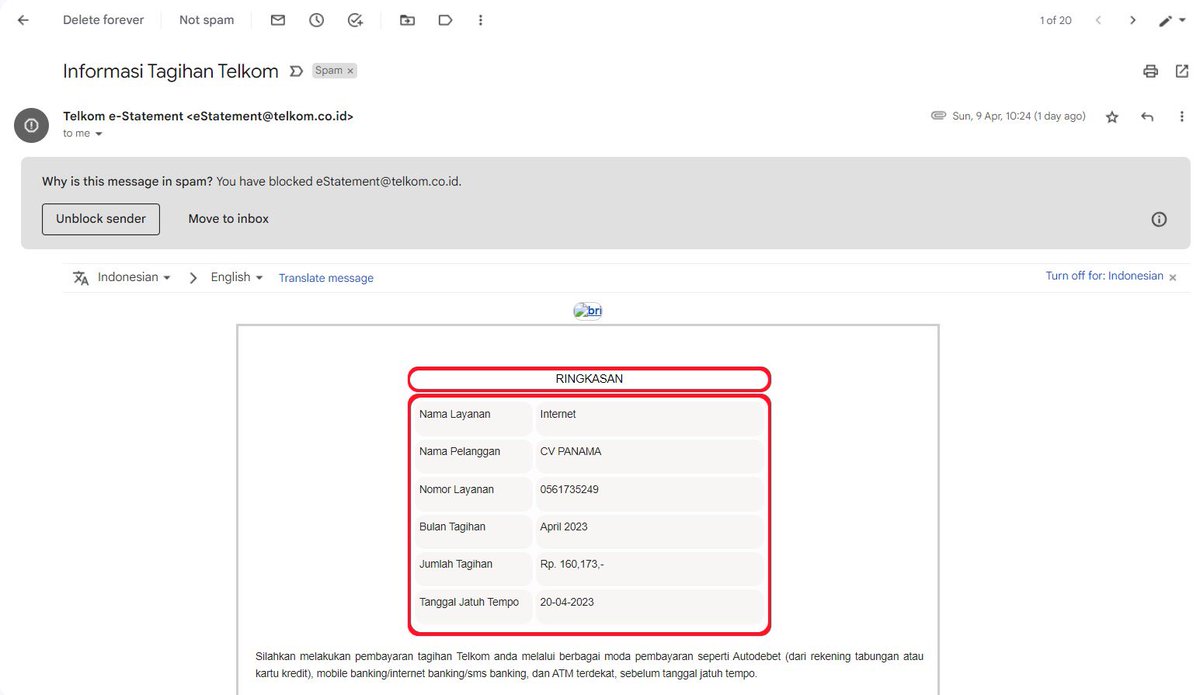Viewport: 1200px width, 695px height.
Task: Click the 'Silahkan melakukan pembayaran' paragraph
Action: click(589, 665)
